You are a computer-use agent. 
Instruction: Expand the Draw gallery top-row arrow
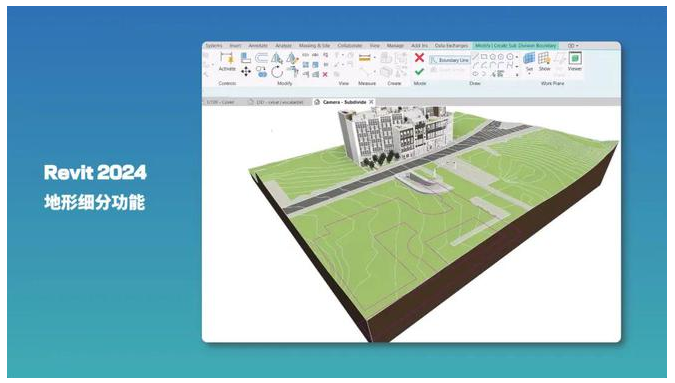517,57
